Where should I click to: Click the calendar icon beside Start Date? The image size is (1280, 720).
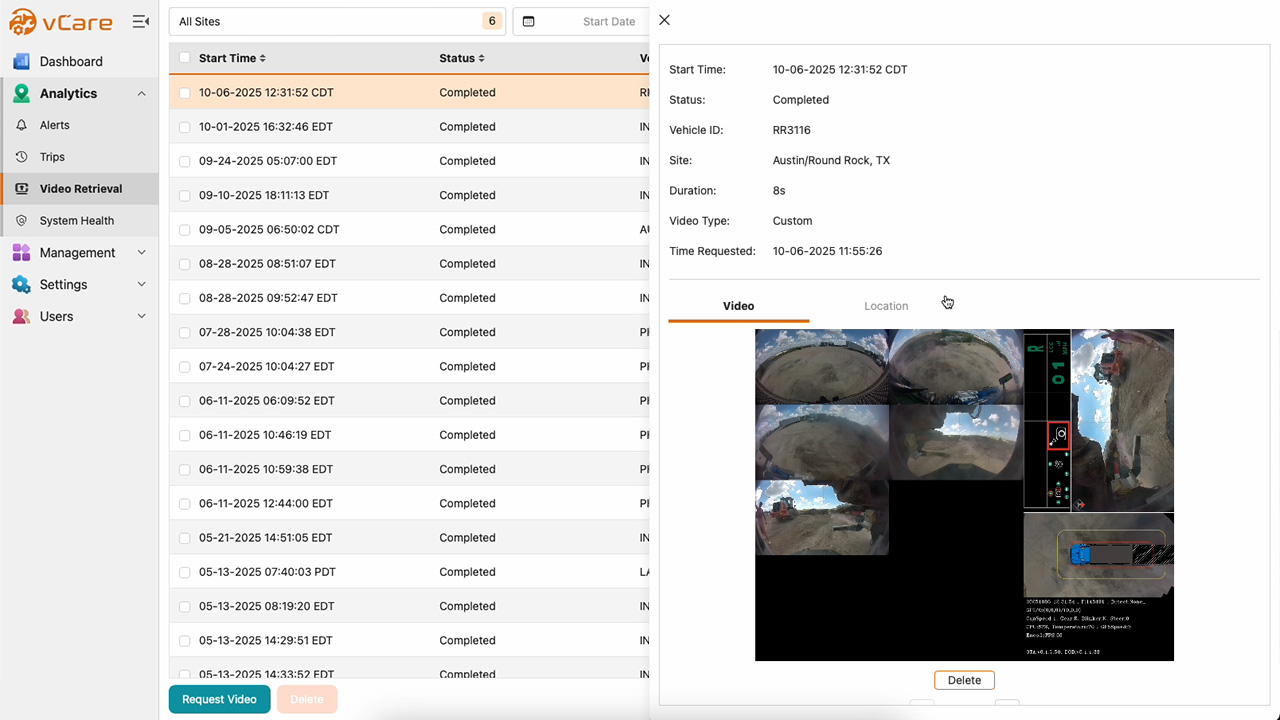coord(529,21)
